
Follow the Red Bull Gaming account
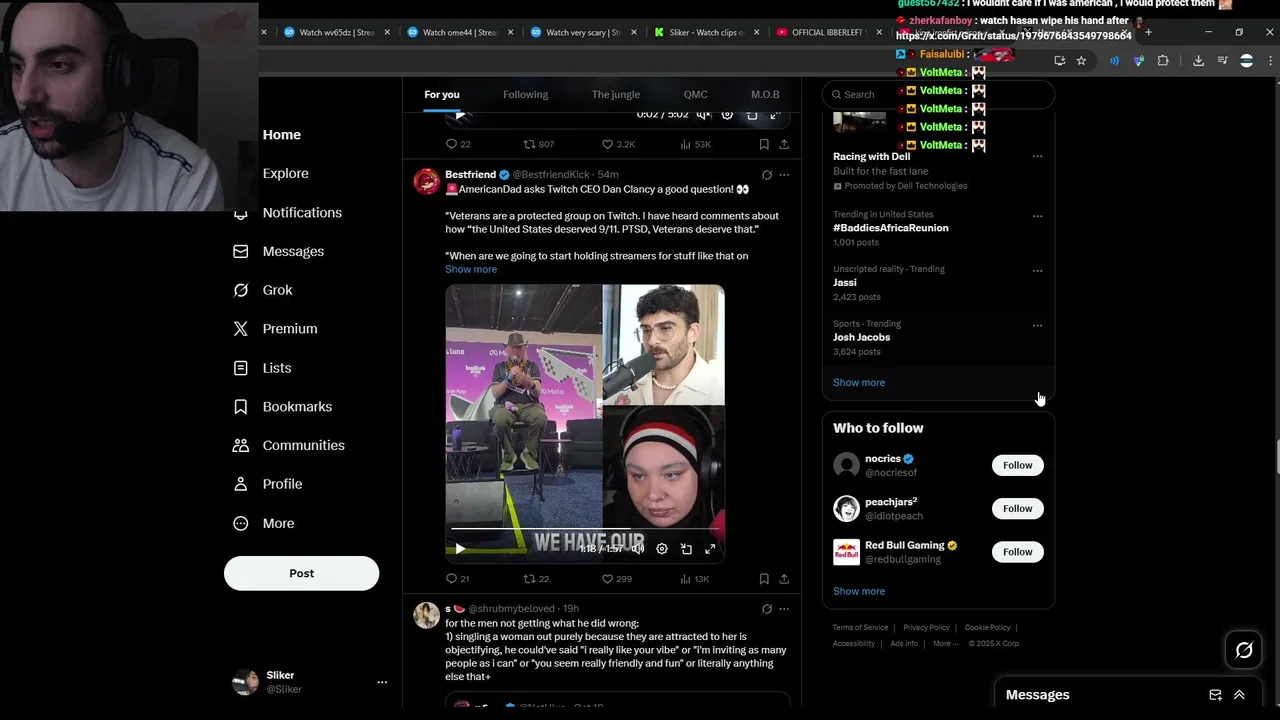[1017, 552]
